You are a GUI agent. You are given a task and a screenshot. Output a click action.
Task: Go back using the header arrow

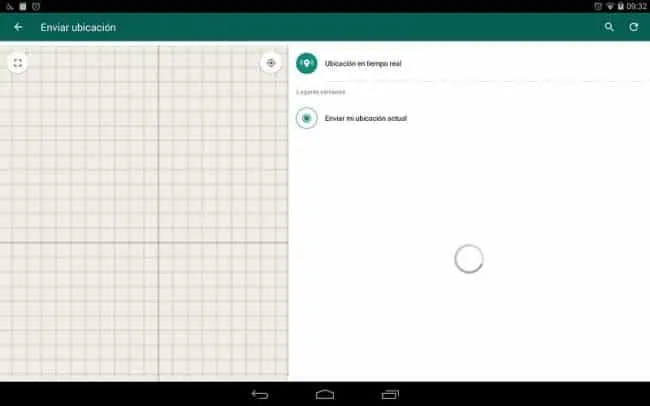[18, 27]
